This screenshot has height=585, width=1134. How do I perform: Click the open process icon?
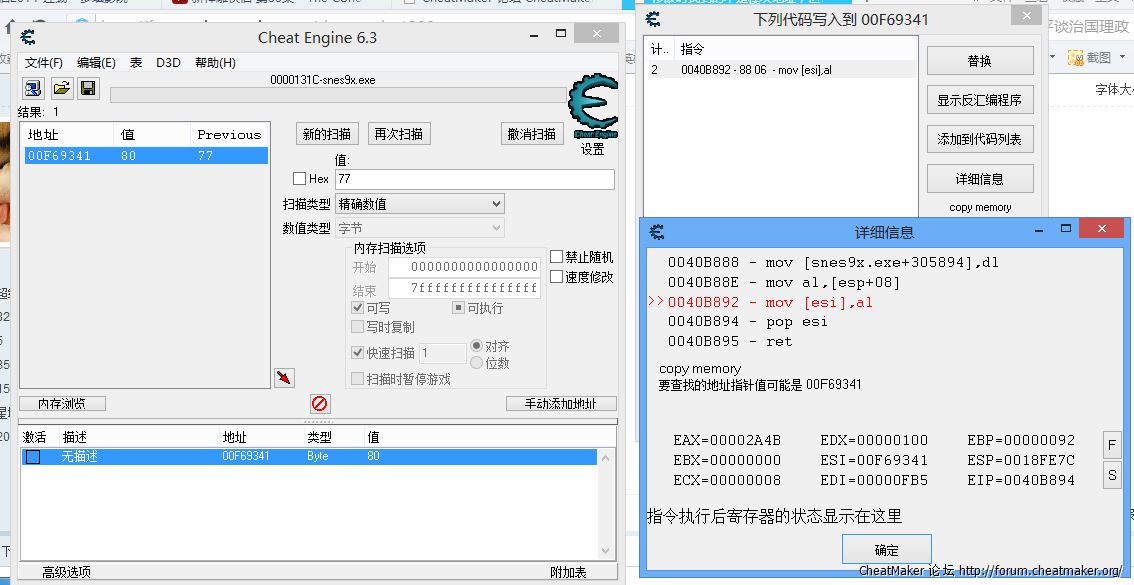pos(34,88)
